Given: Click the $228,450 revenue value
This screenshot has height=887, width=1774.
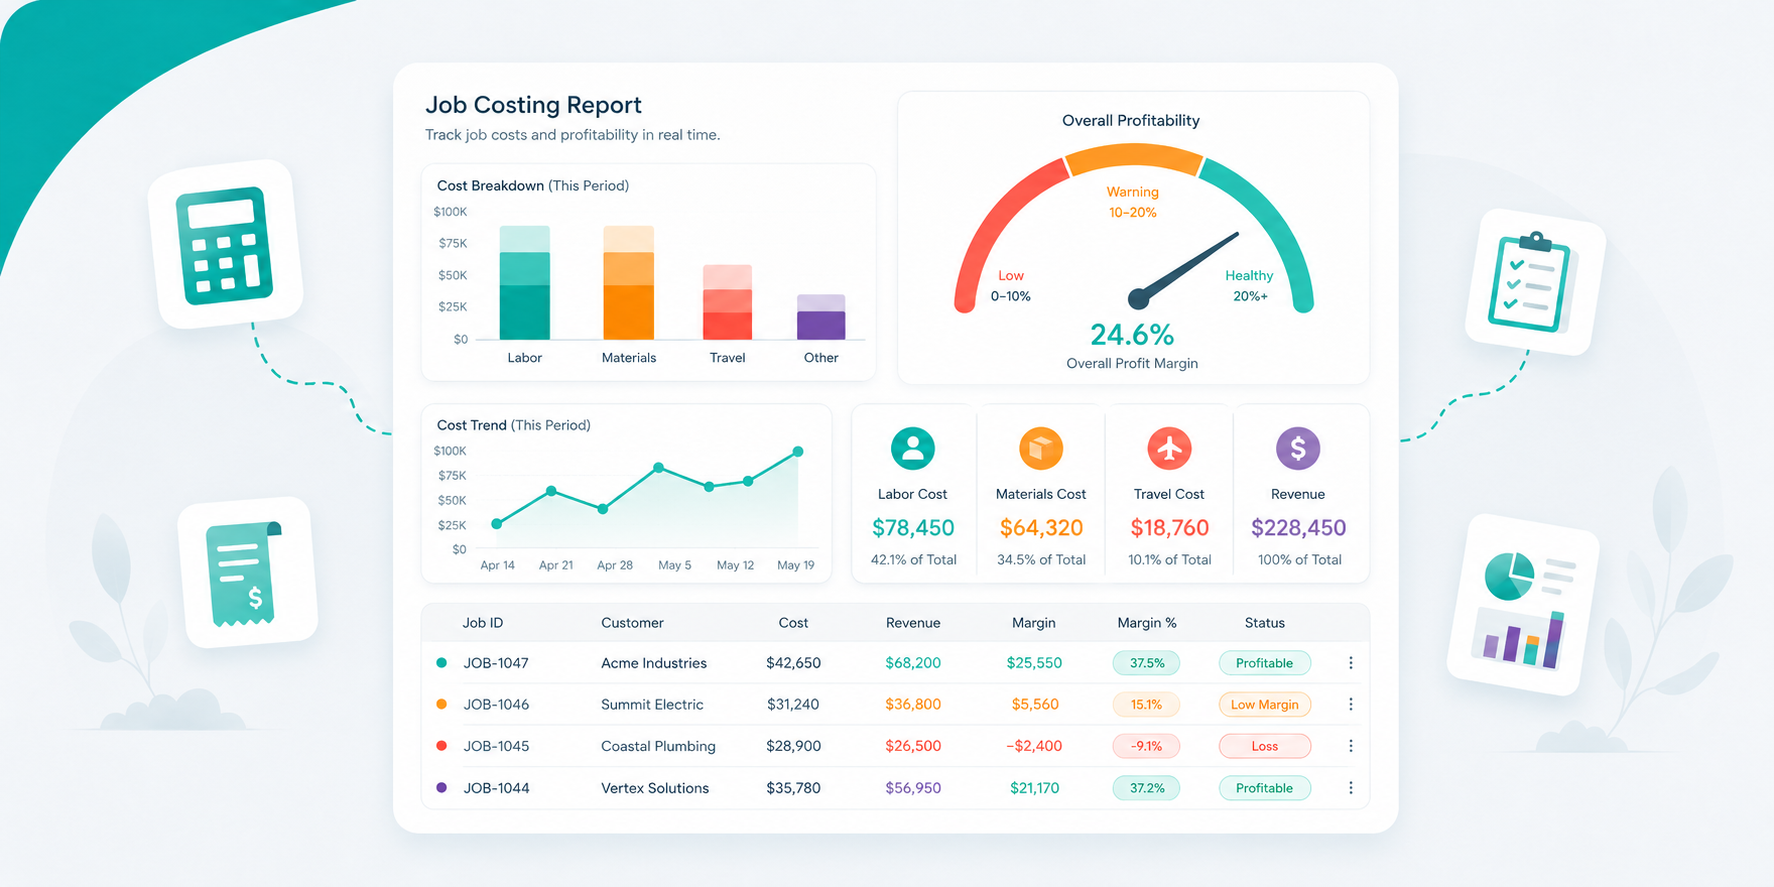Looking at the screenshot, I should (x=1298, y=528).
